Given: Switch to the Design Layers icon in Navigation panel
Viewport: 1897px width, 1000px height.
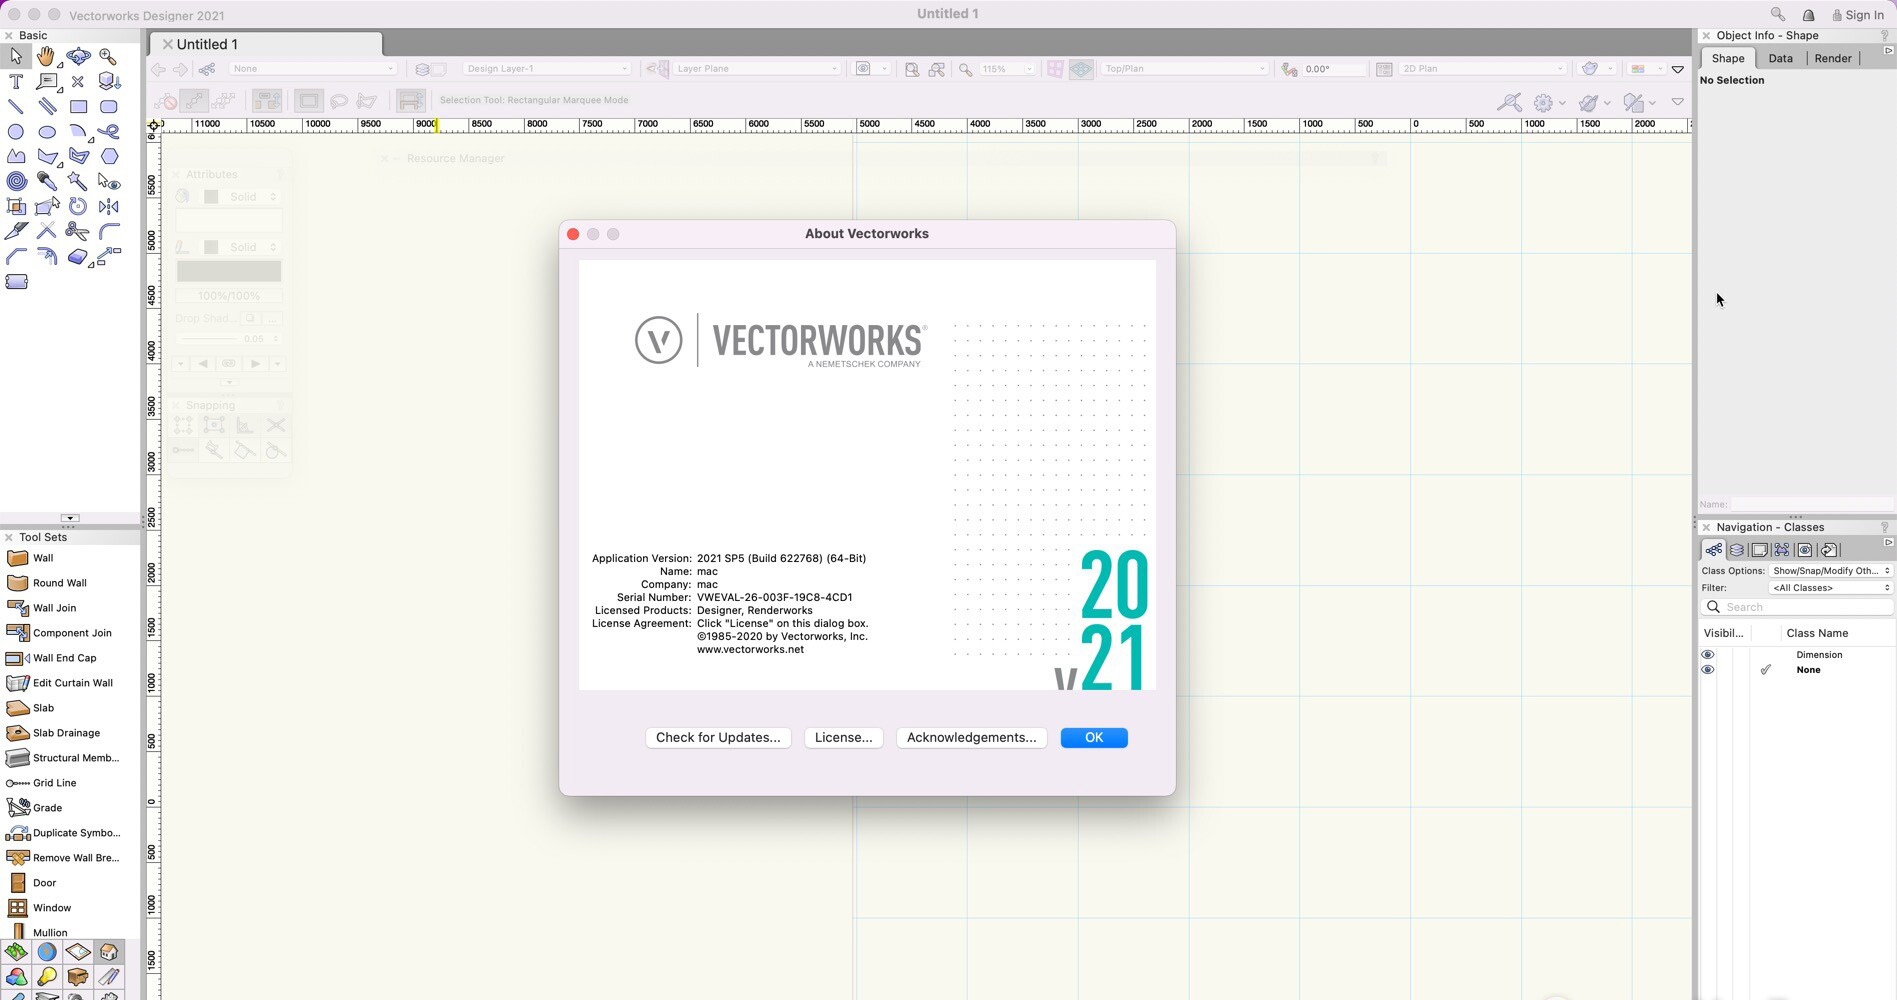Looking at the screenshot, I should click(x=1737, y=549).
